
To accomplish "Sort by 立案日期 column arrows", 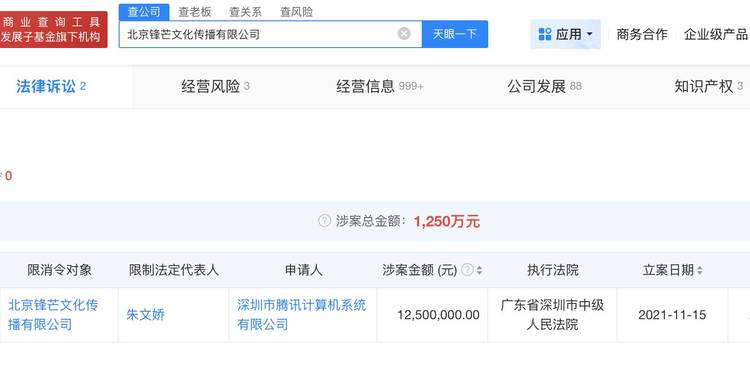I will point(699,270).
